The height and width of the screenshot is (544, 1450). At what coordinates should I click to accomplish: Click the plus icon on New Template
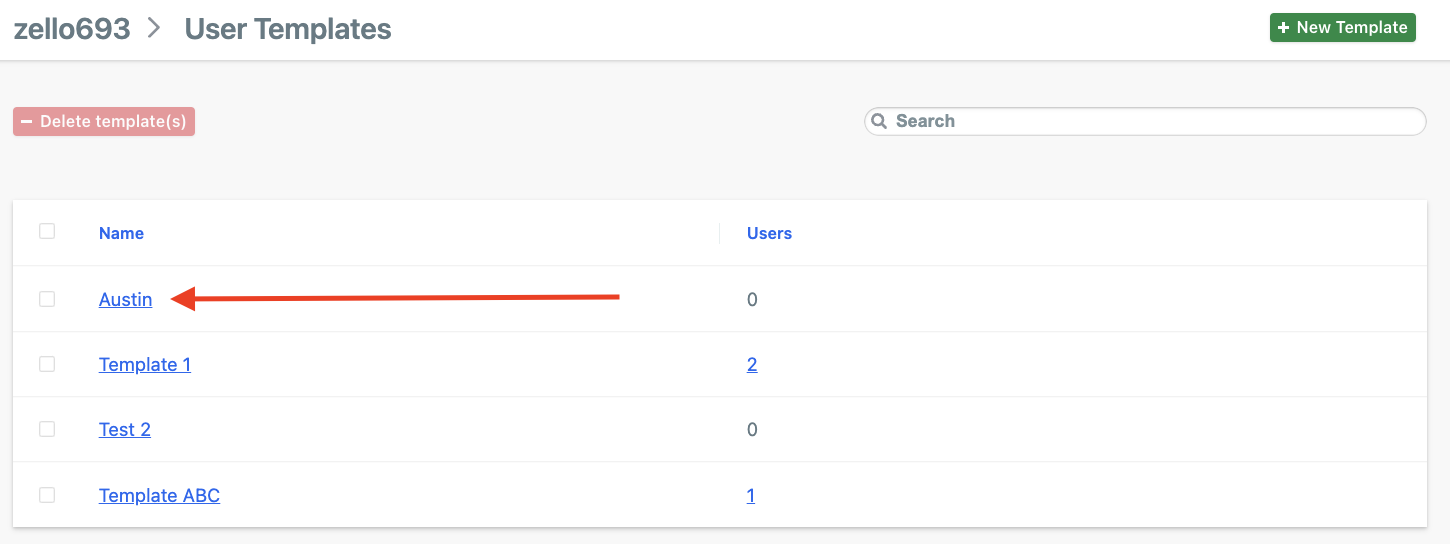[1284, 28]
